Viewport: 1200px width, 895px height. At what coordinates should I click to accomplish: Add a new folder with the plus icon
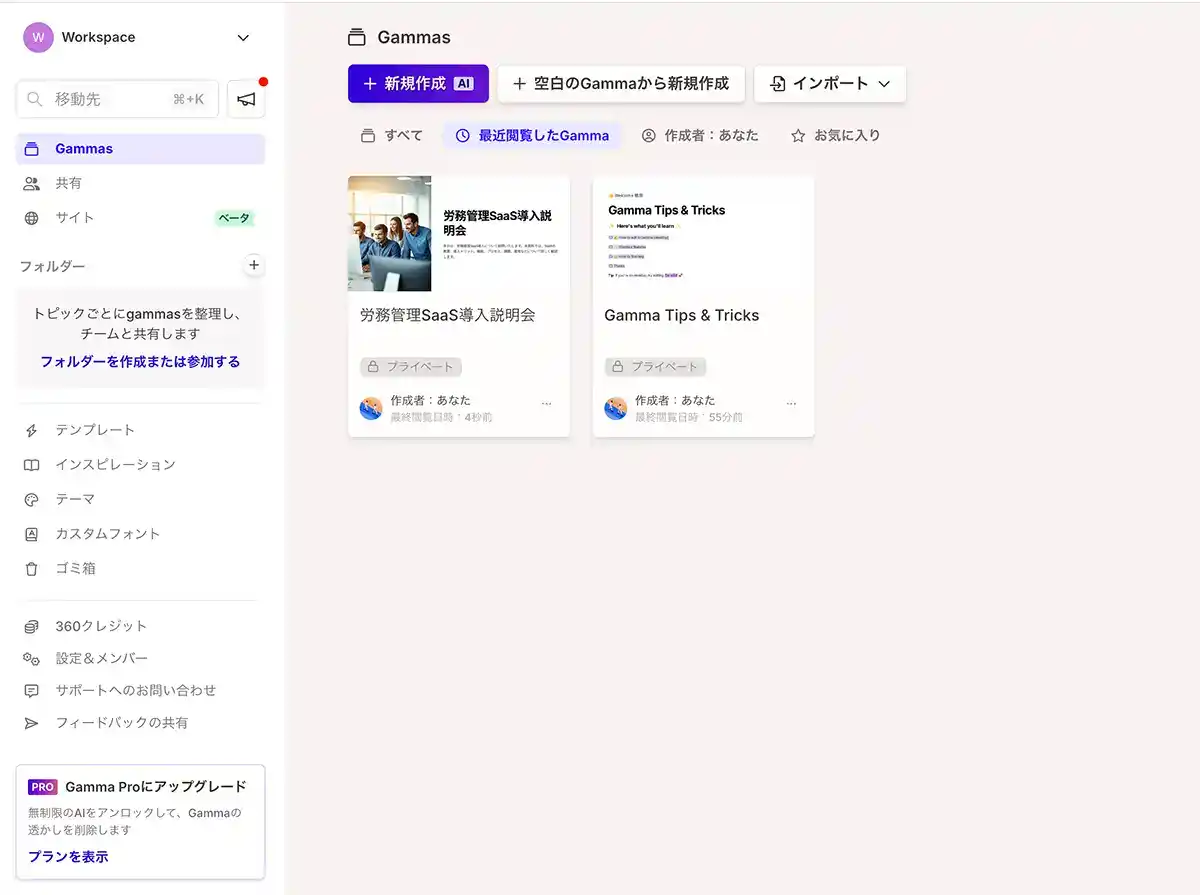(254, 265)
